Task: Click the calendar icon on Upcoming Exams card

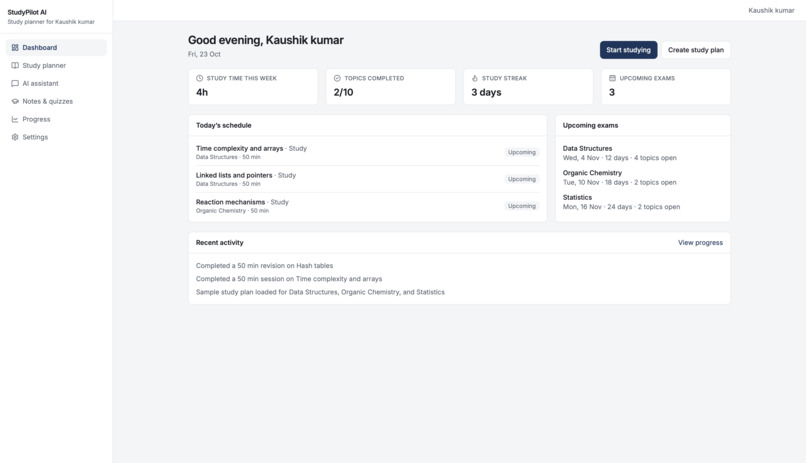Action: coord(612,78)
